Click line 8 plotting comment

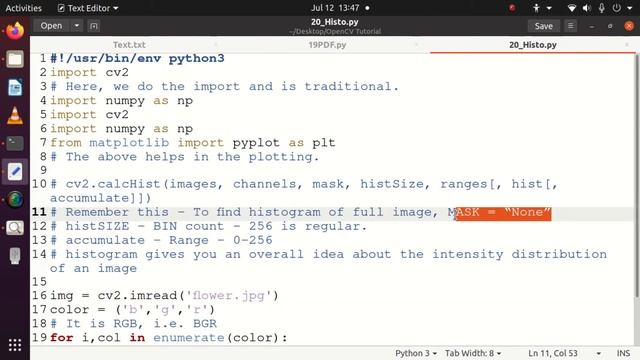184,157
